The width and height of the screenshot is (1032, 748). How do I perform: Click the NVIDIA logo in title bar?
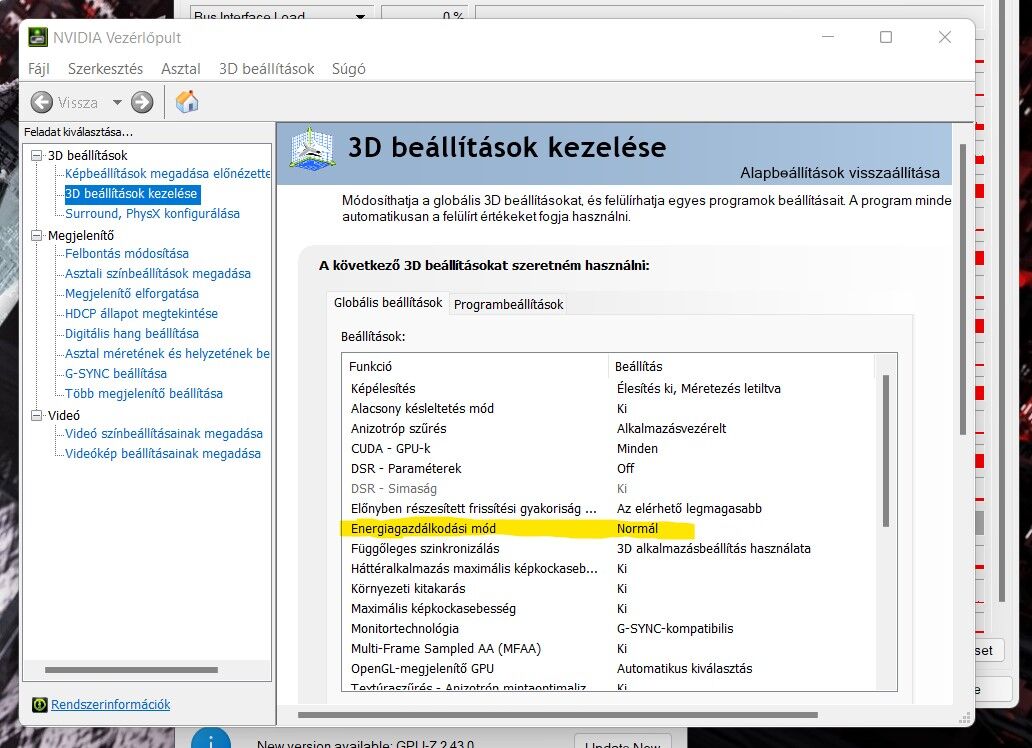point(38,38)
